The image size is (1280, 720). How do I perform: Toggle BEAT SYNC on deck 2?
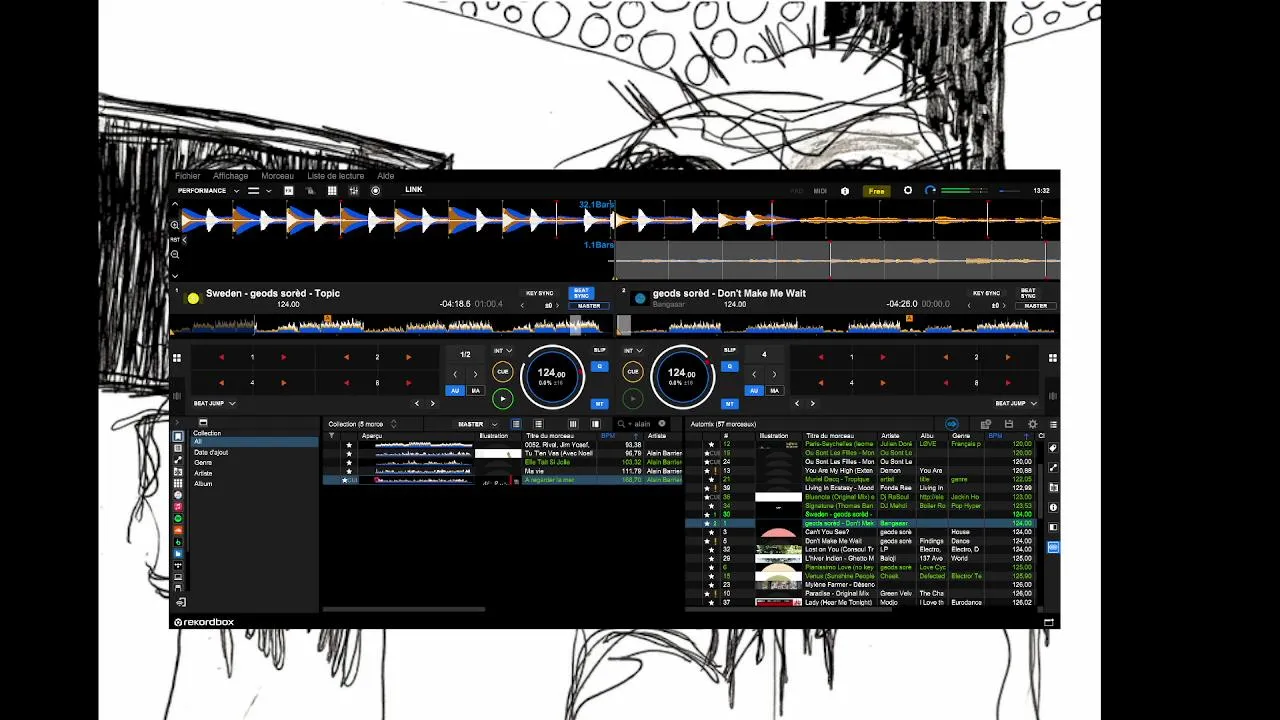pos(1028,293)
